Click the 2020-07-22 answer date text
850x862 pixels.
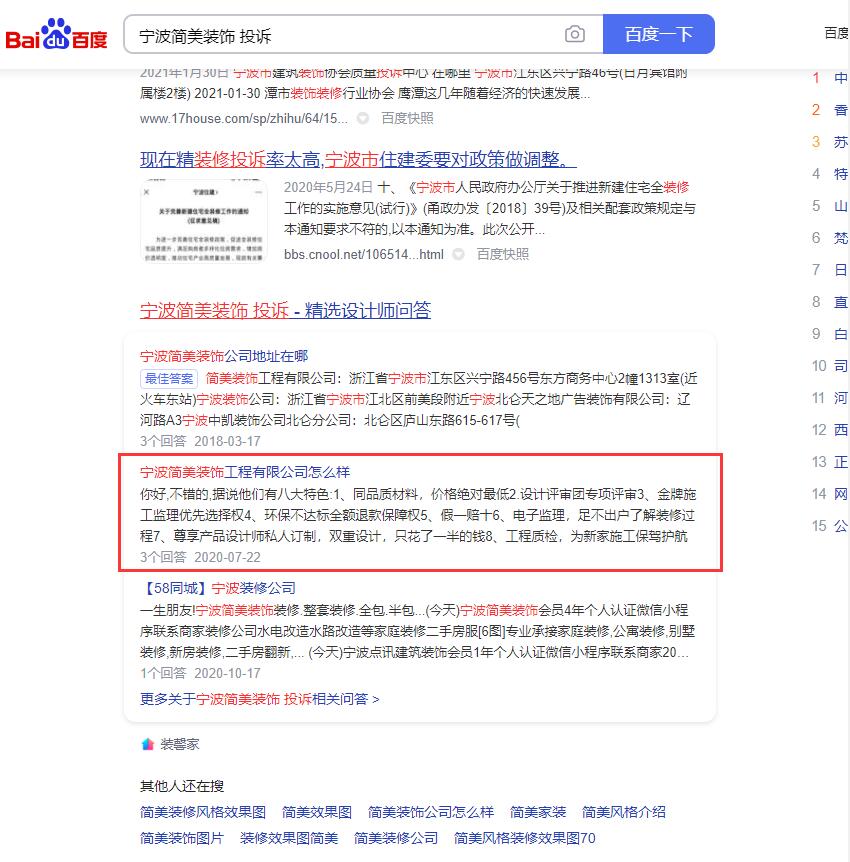(x=228, y=557)
